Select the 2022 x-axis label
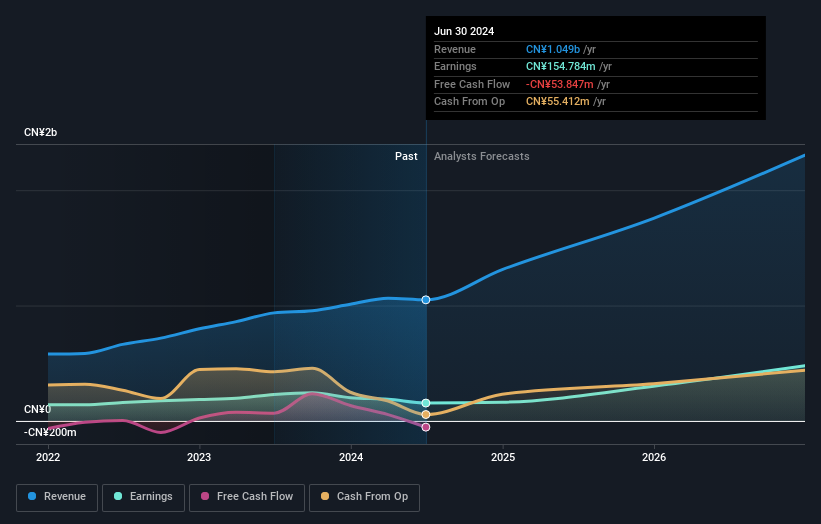Image resolution: width=821 pixels, height=524 pixels. (x=48, y=458)
